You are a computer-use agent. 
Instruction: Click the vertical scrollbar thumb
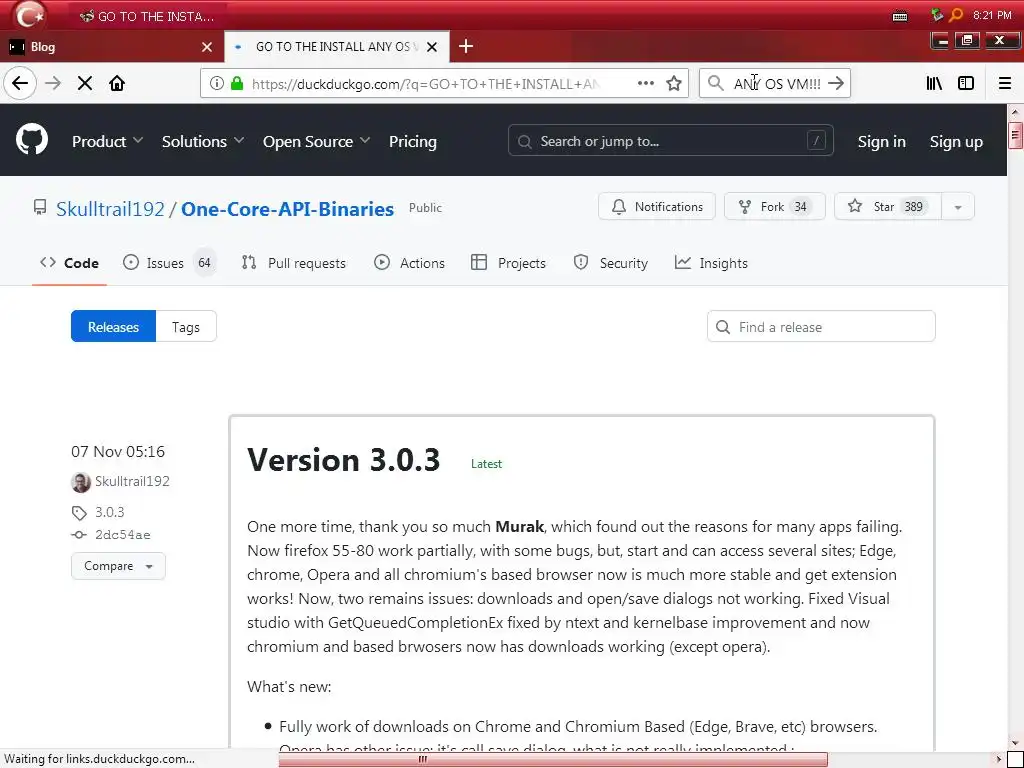[1015, 136]
